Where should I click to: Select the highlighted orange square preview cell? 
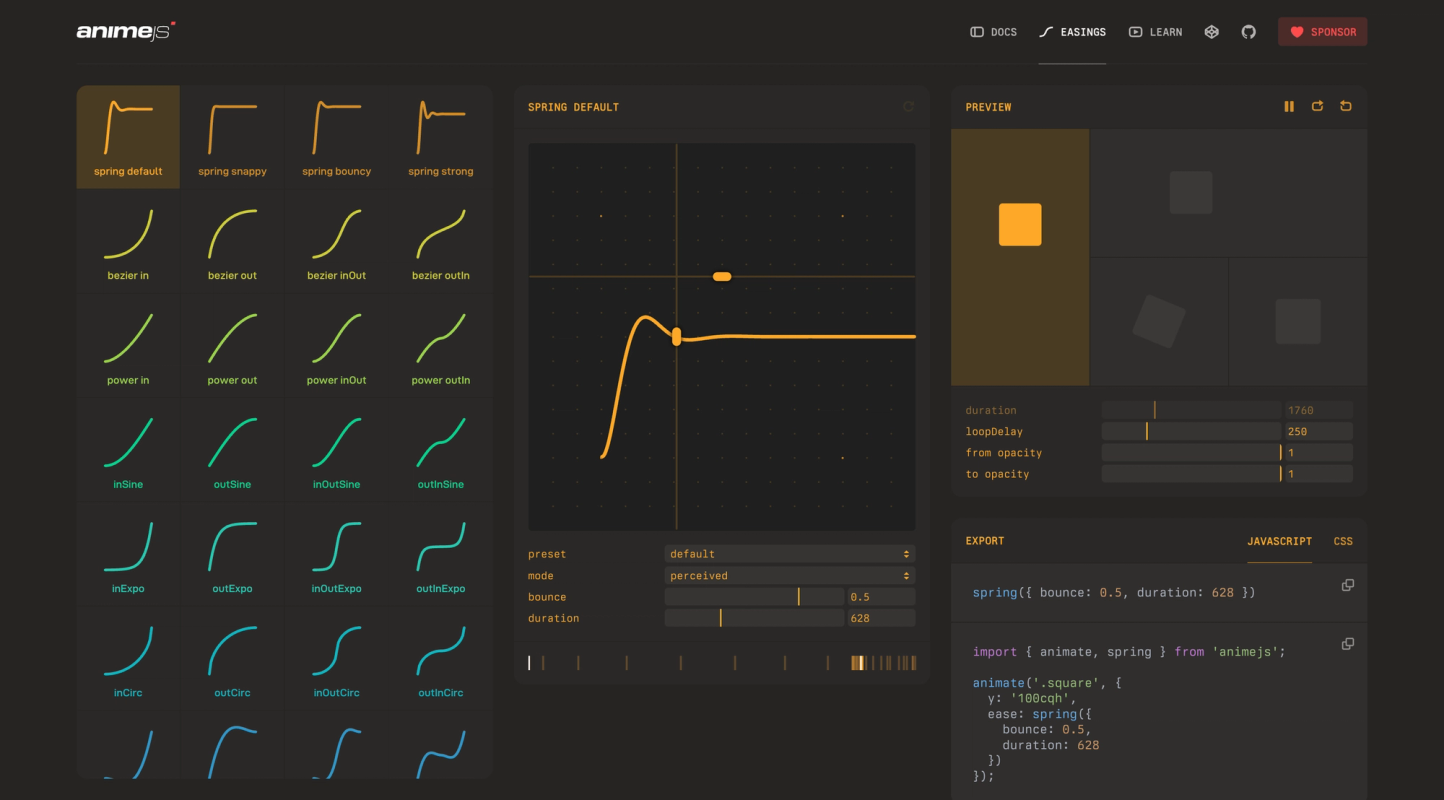click(x=1020, y=257)
